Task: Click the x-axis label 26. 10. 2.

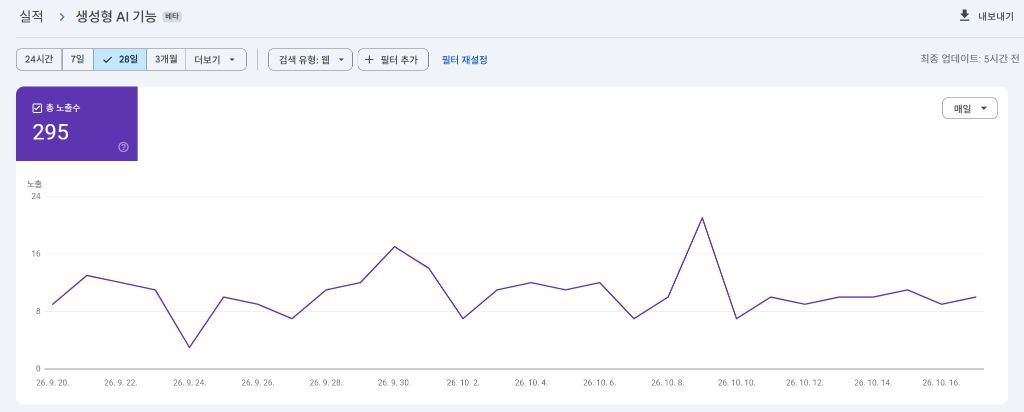Action: coord(463,383)
